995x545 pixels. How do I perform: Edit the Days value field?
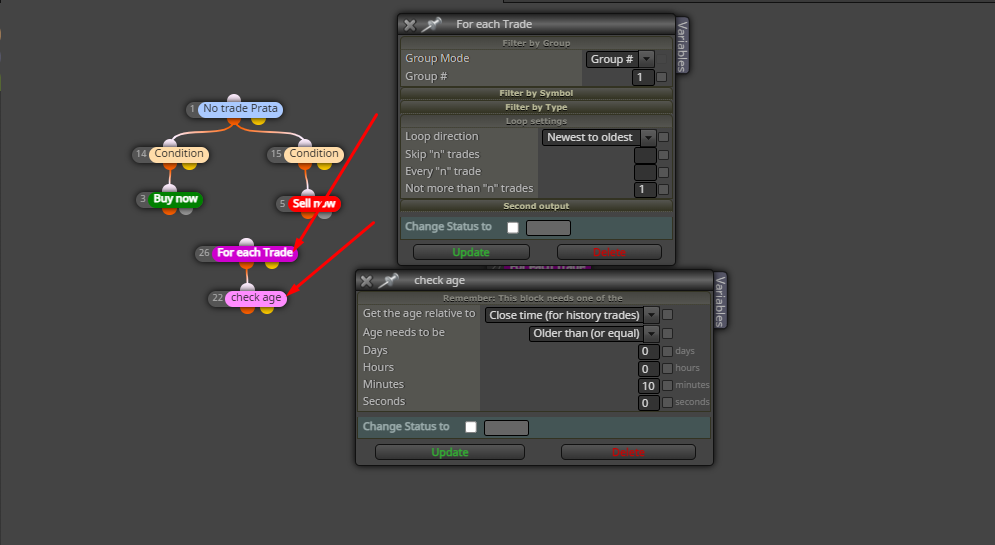tap(649, 351)
